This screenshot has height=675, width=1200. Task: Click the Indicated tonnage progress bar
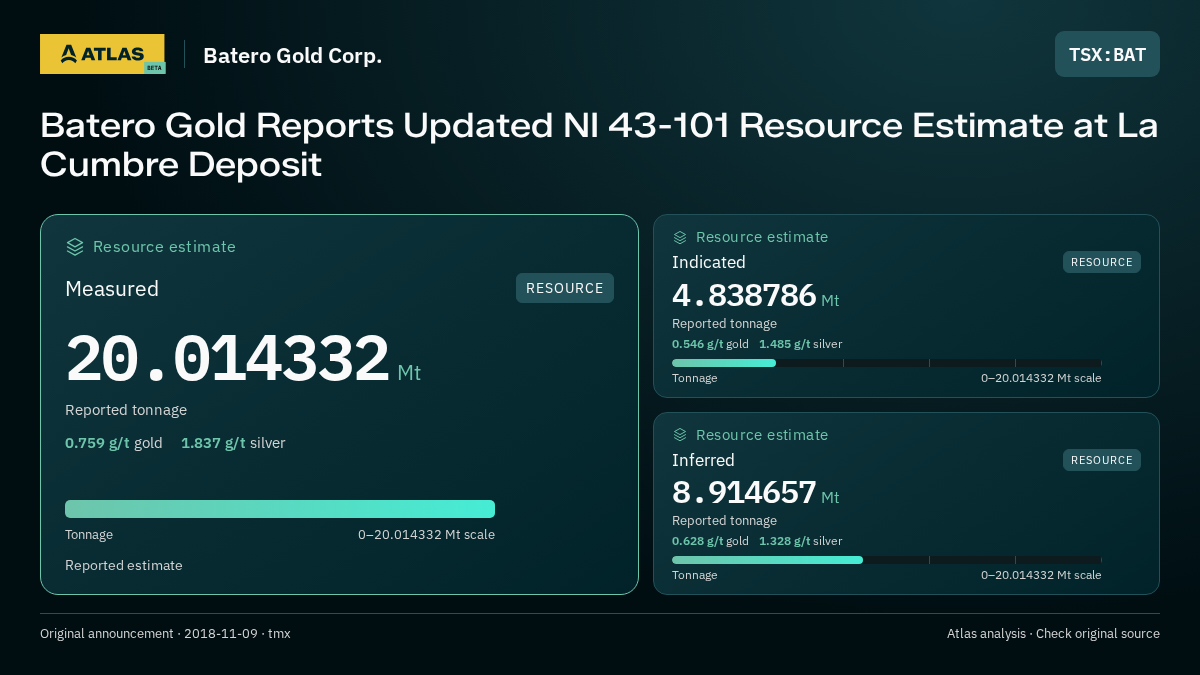pyautogui.click(x=887, y=363)
